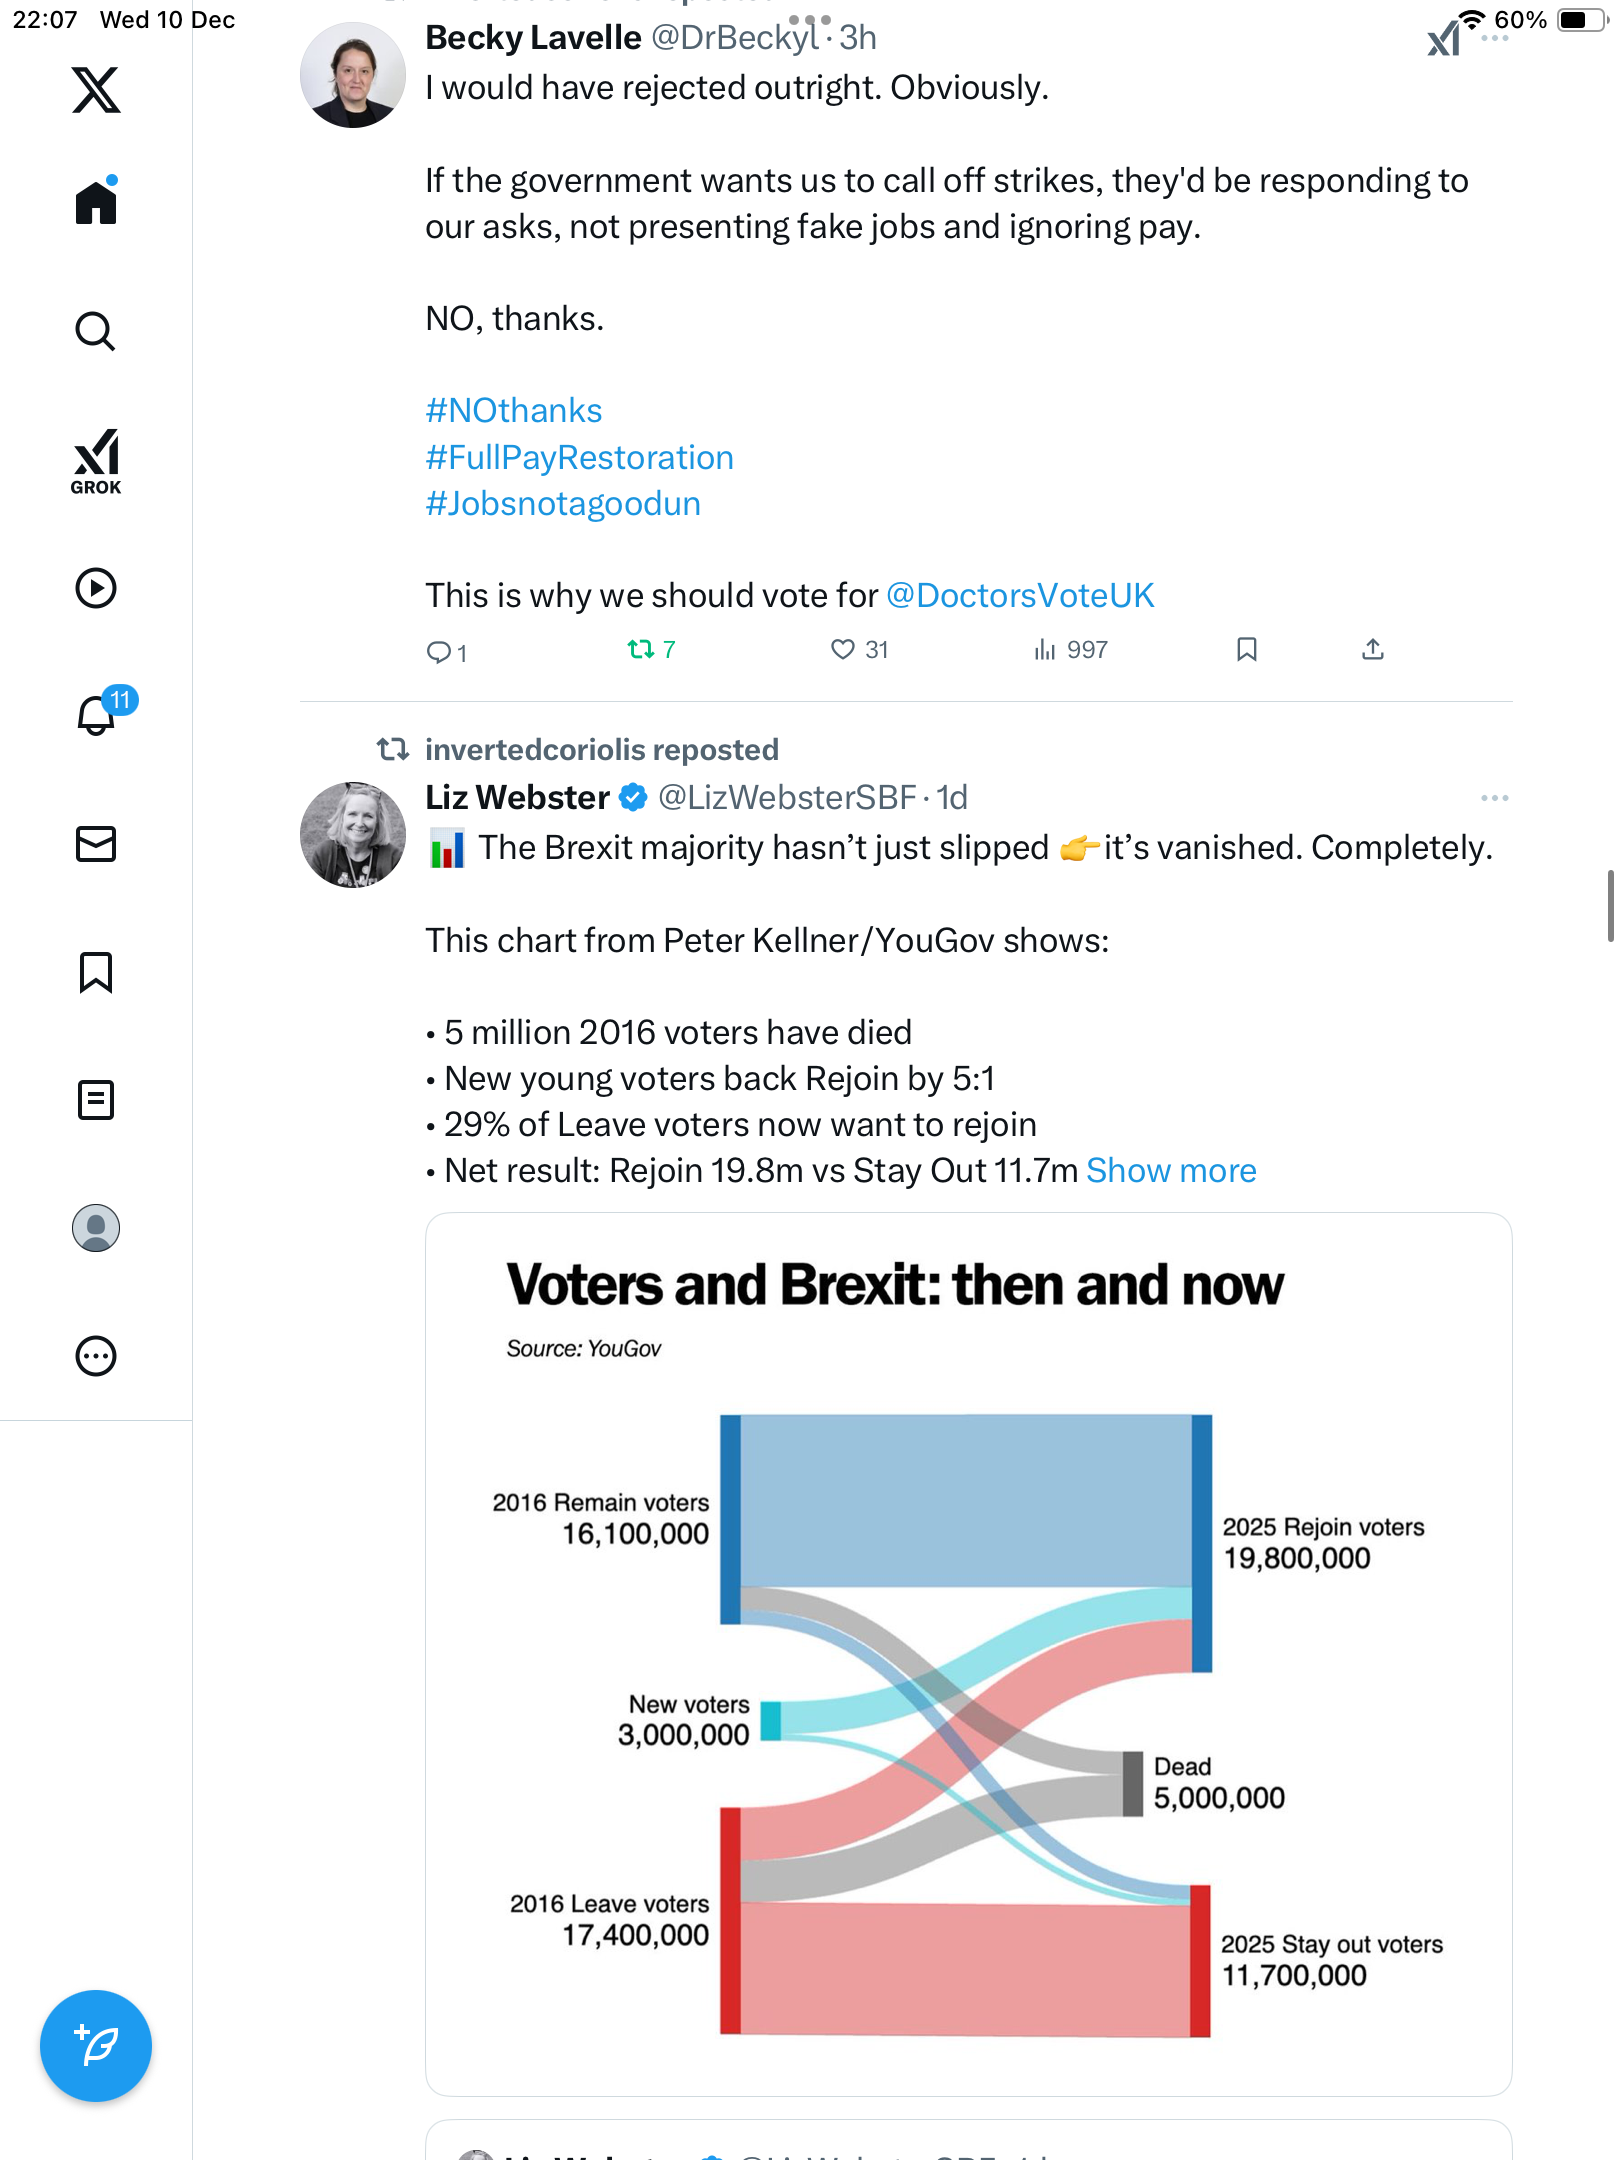Screen dimensions: 1620x2160
Task: Open more options on Liz Webster's post
Action: coord(1494,798)
